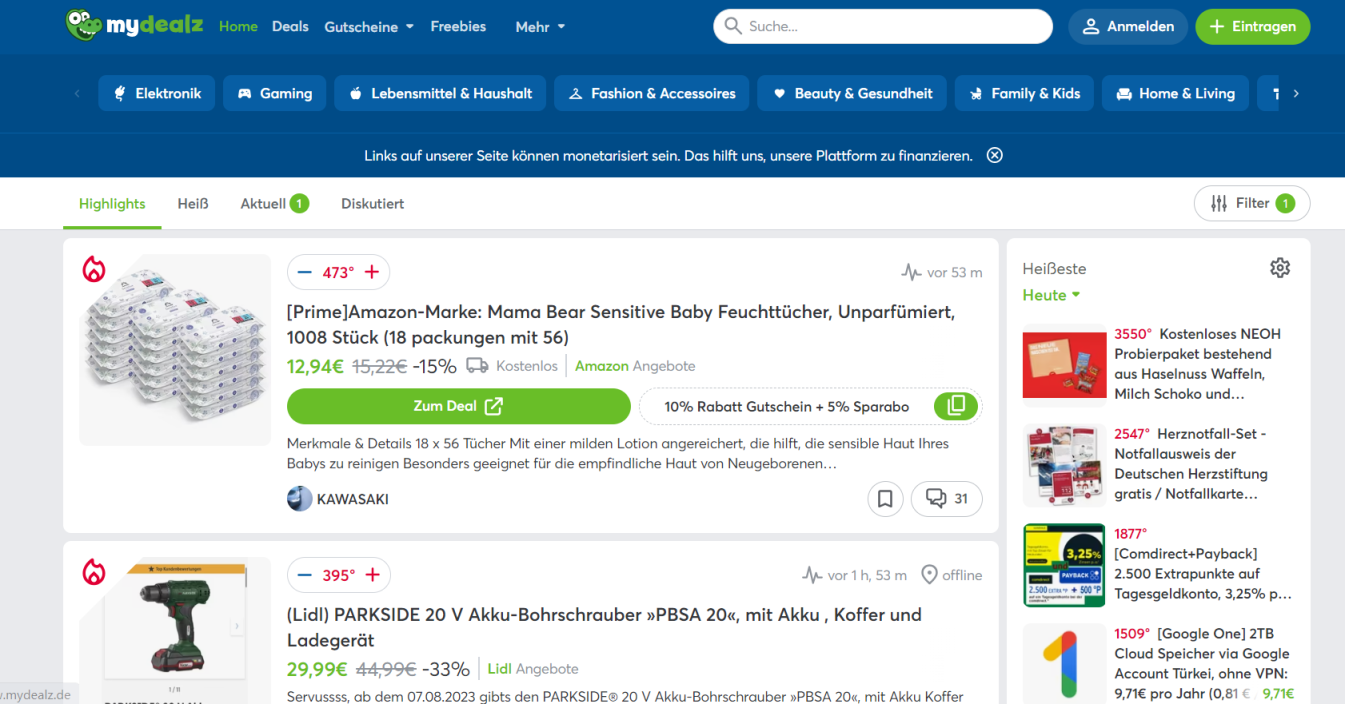Open the Filter options button
Viewport: 1345px width, 704px height.
(x=1251, y=203)
